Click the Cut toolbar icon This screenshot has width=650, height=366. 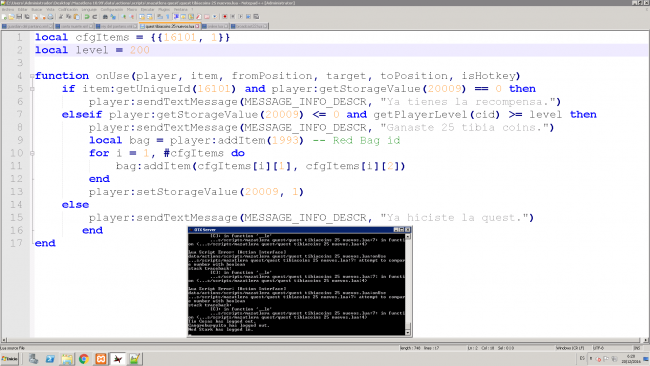tap(61, 17)
